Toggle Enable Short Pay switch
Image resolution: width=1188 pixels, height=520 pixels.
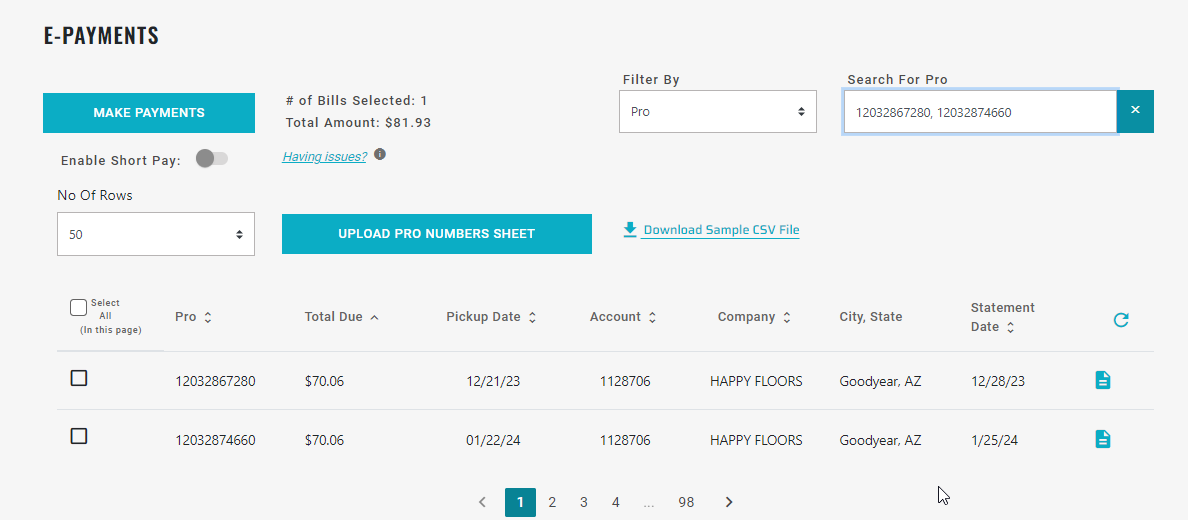point(212,158)
